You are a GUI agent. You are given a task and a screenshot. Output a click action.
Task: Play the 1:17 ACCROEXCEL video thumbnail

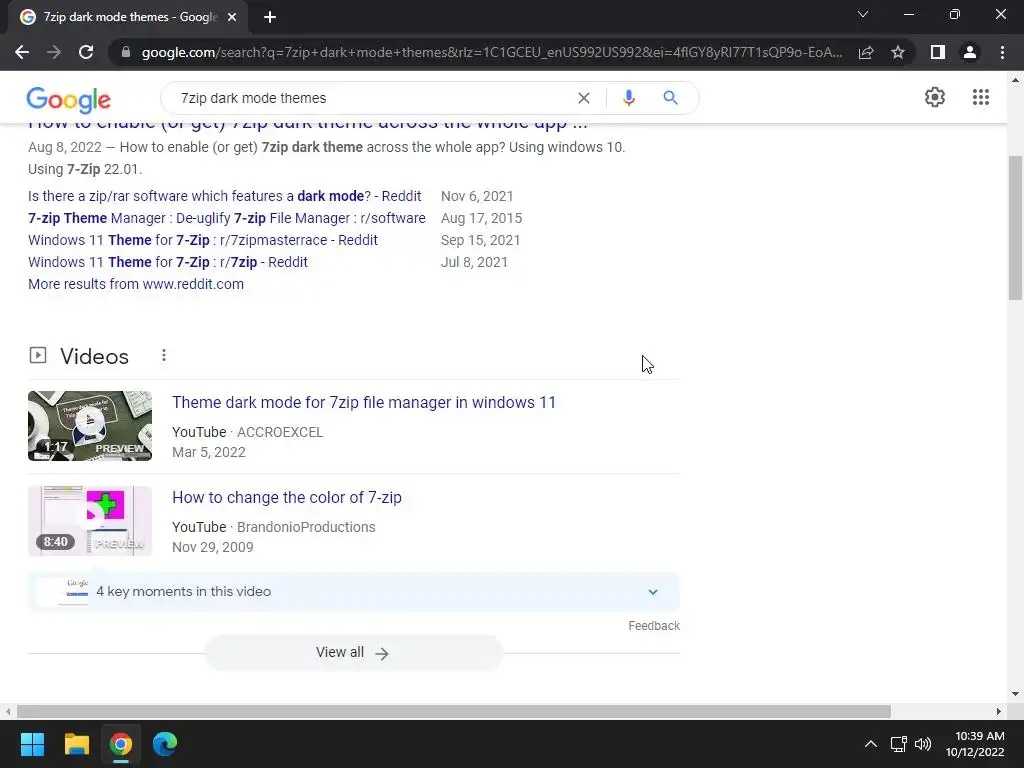point(90,426)
